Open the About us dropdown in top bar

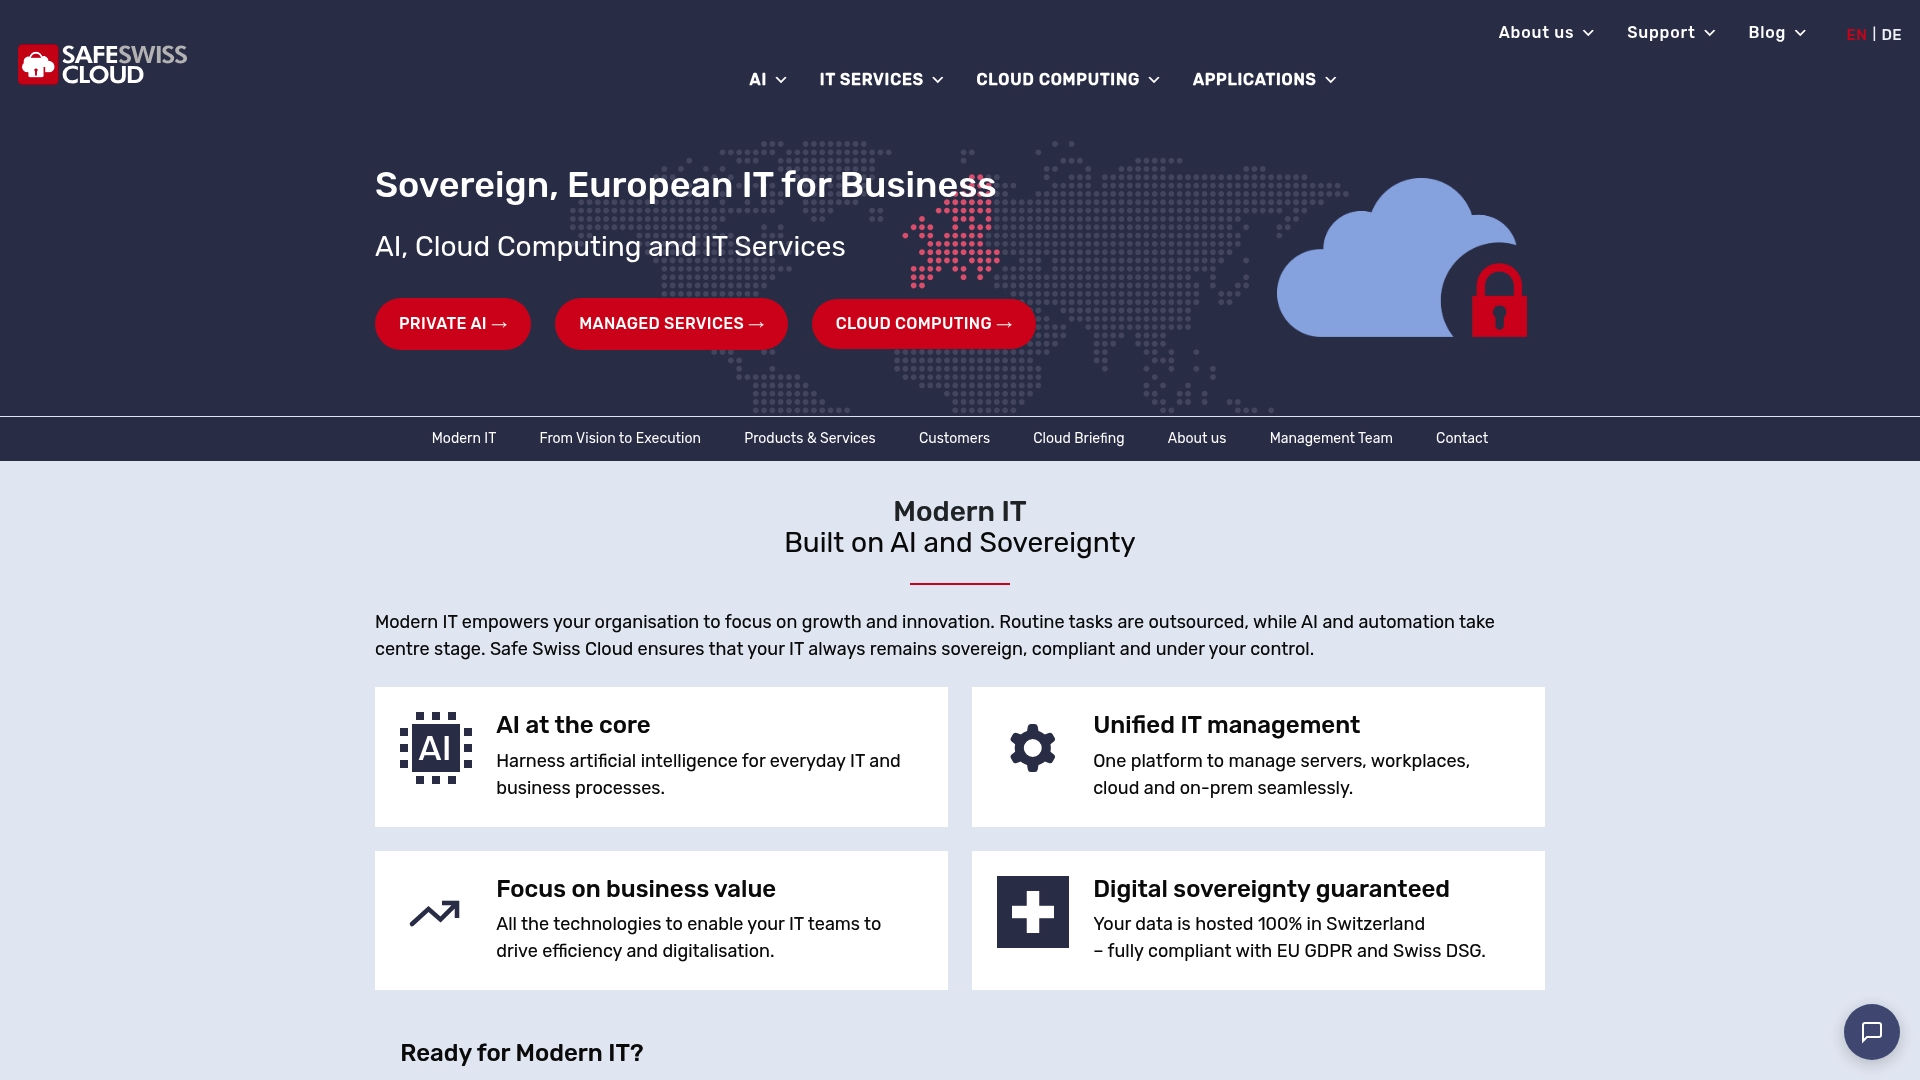(x=1546, y=33)
